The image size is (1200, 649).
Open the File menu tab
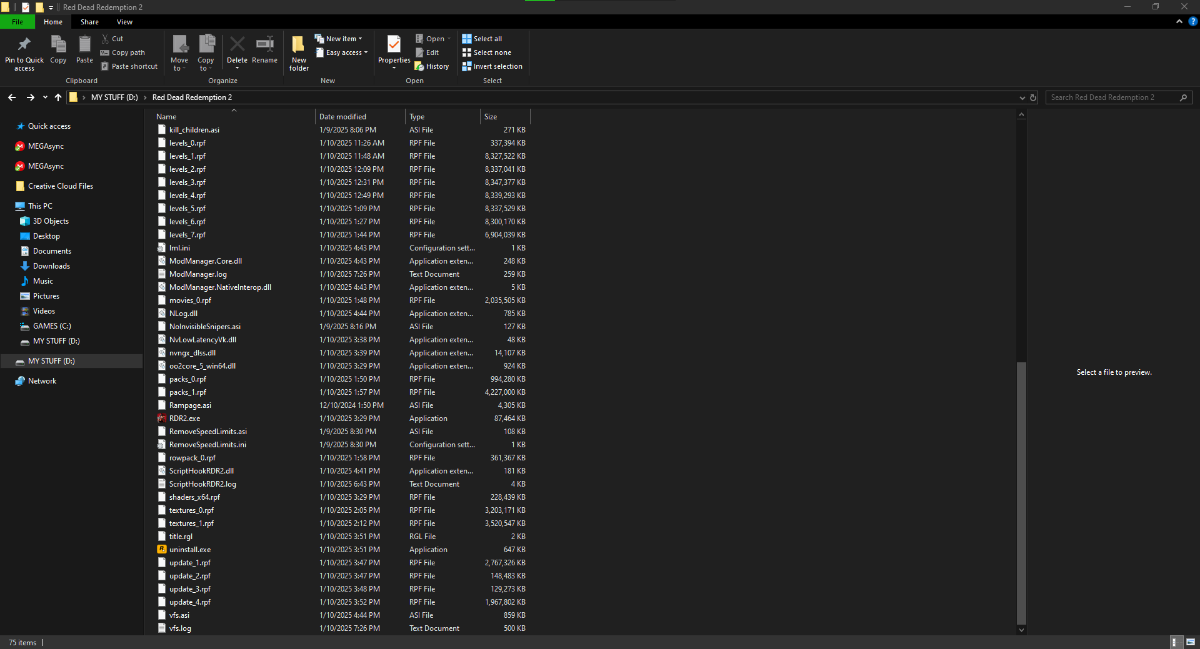[x=18, y=21]
